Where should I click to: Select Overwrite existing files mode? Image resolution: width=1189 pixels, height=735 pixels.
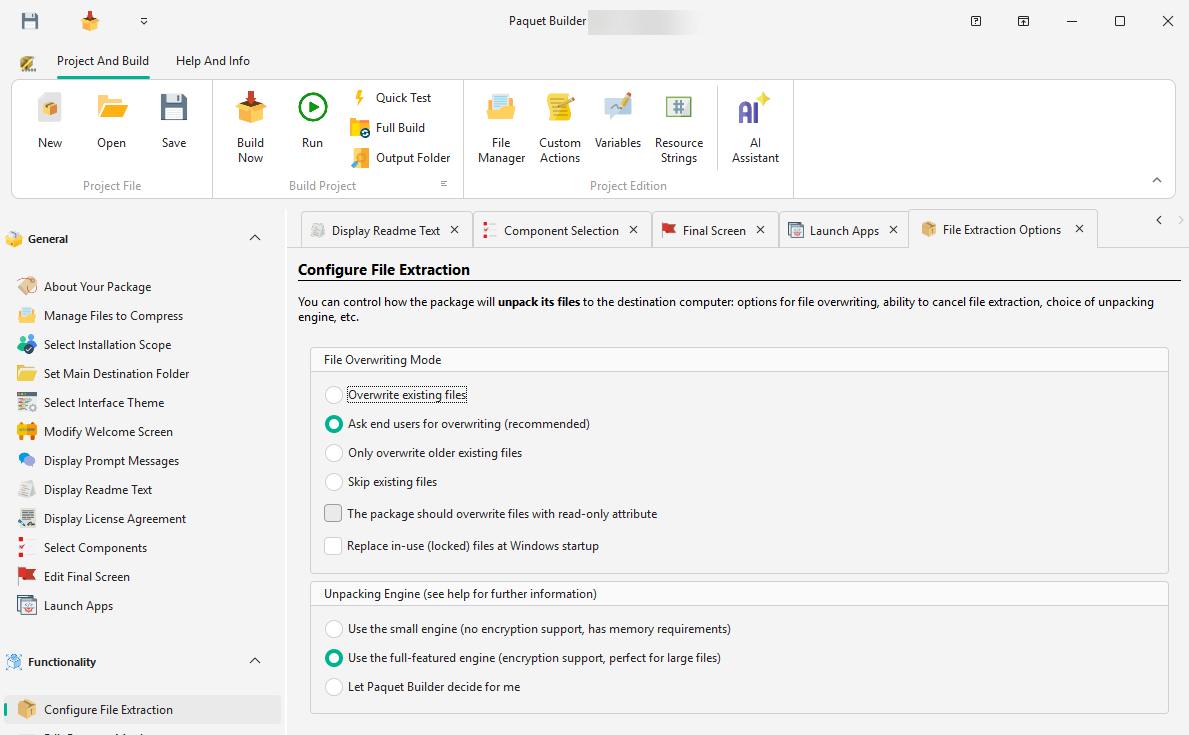pyautogui.click(x=333, y=394)
